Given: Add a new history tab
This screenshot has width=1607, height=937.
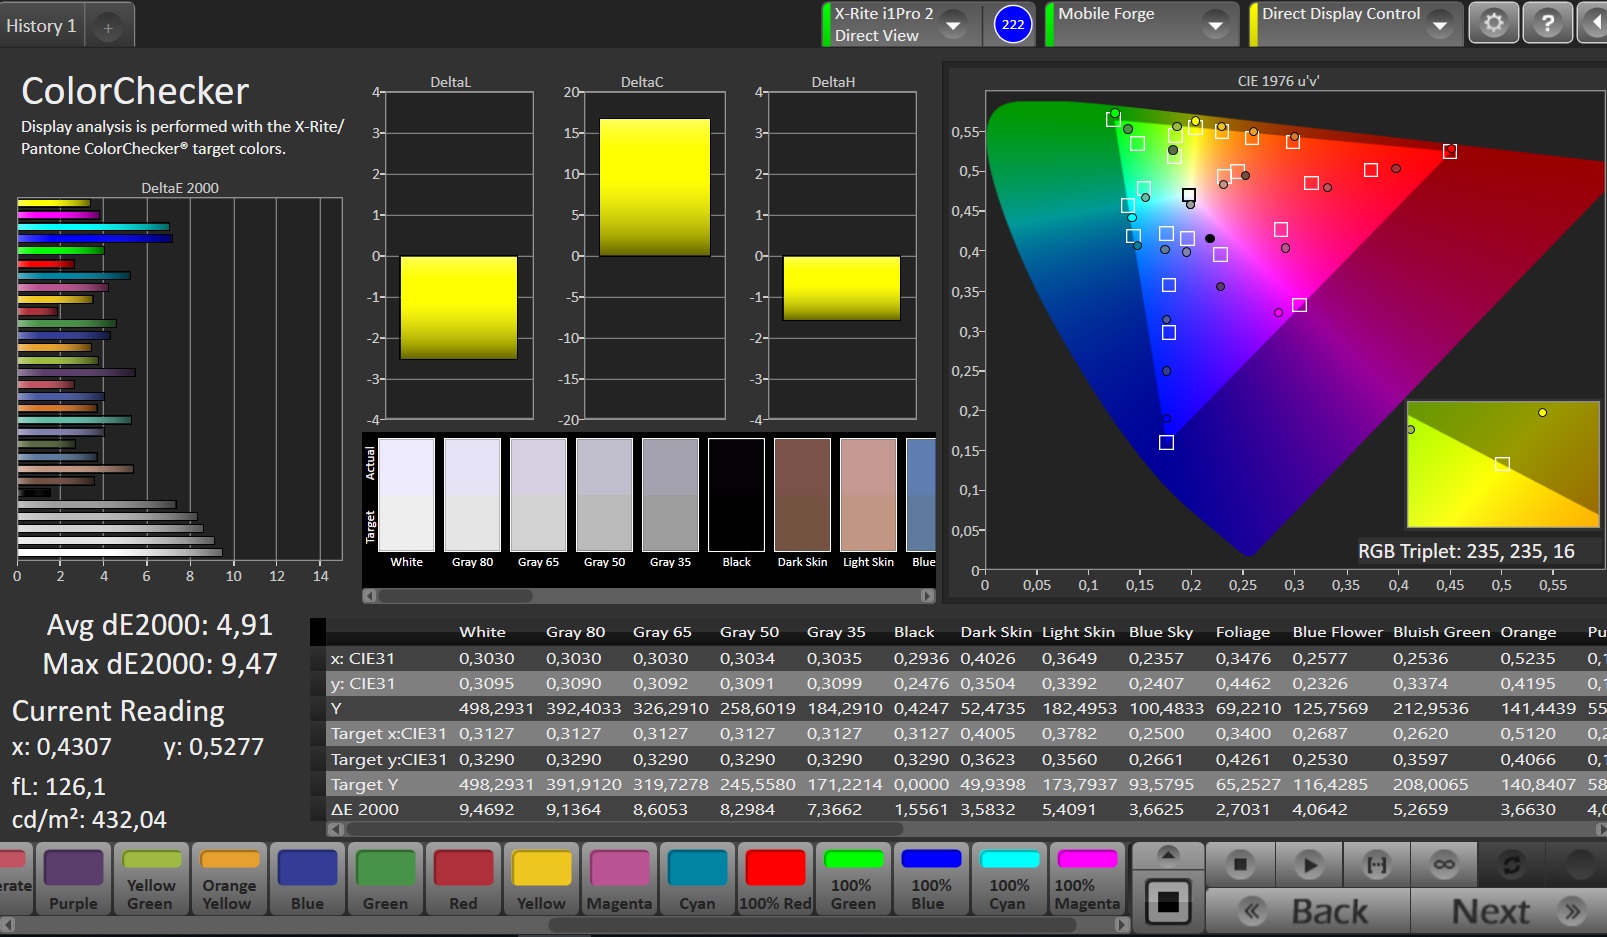Looking at the screenshot, I should (x=108, y=28).
